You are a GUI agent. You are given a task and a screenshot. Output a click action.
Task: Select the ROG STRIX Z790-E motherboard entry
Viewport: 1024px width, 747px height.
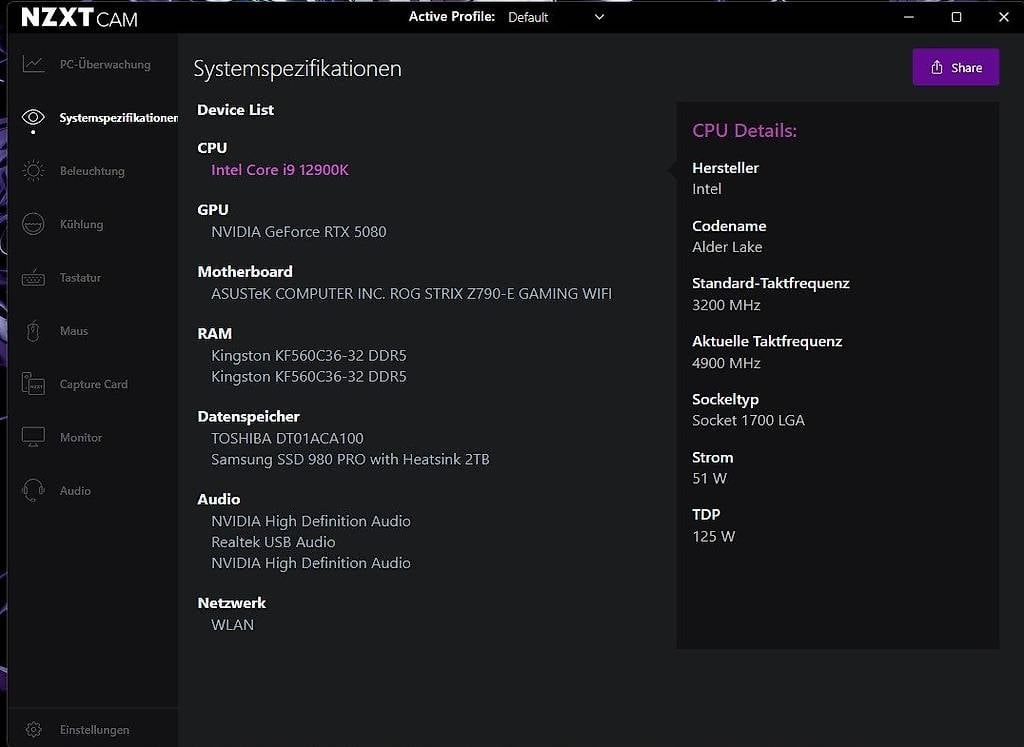point(411,294)
